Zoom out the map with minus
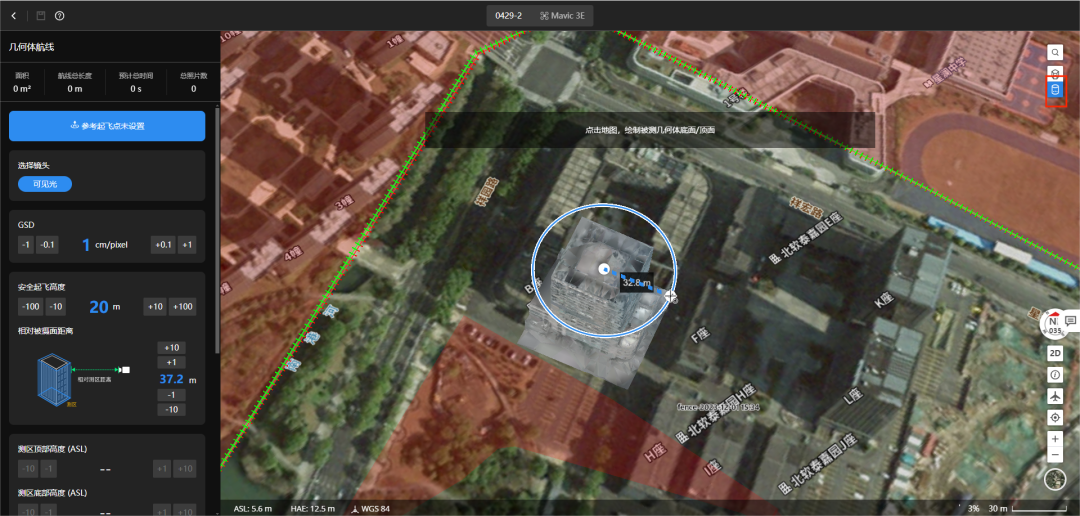1080x516 pixels. coord(1055,455)
